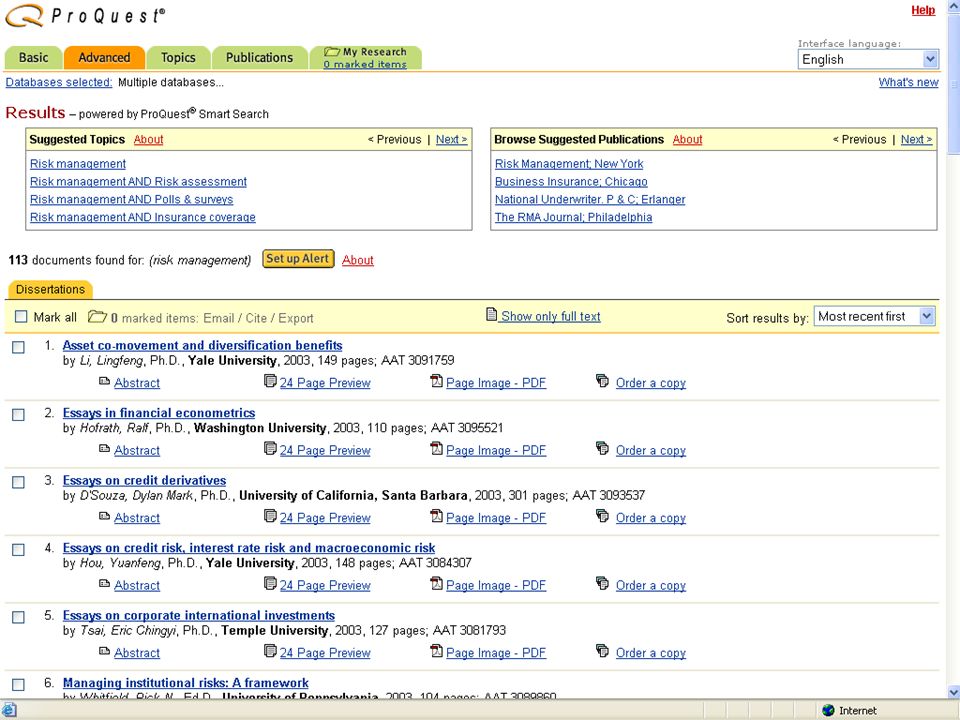Screen dimensions: 960x720
Task: Click the ProQuest logo
Action: point(84,15)
